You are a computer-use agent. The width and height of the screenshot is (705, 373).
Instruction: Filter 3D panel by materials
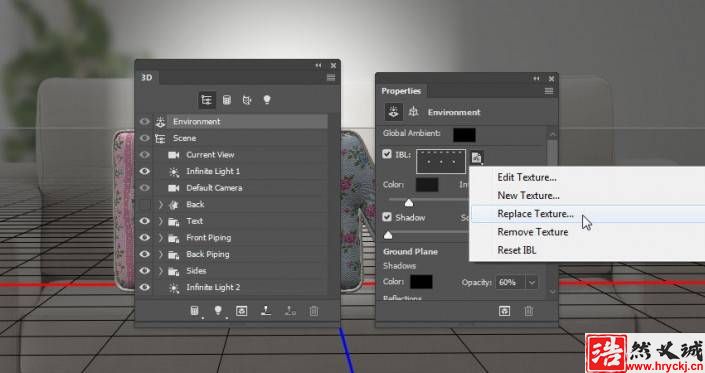tap(247, 100)
